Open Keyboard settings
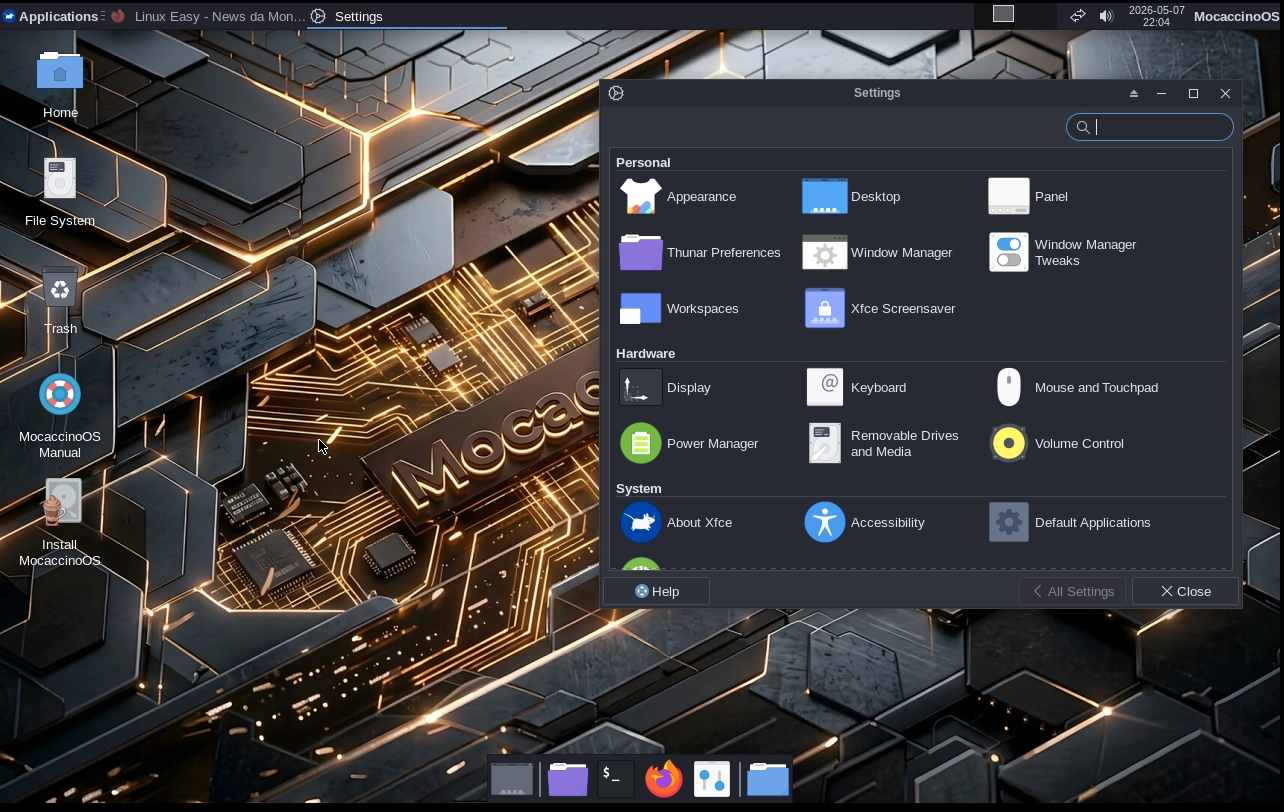Screen dimensions: 1284x812 856,387
